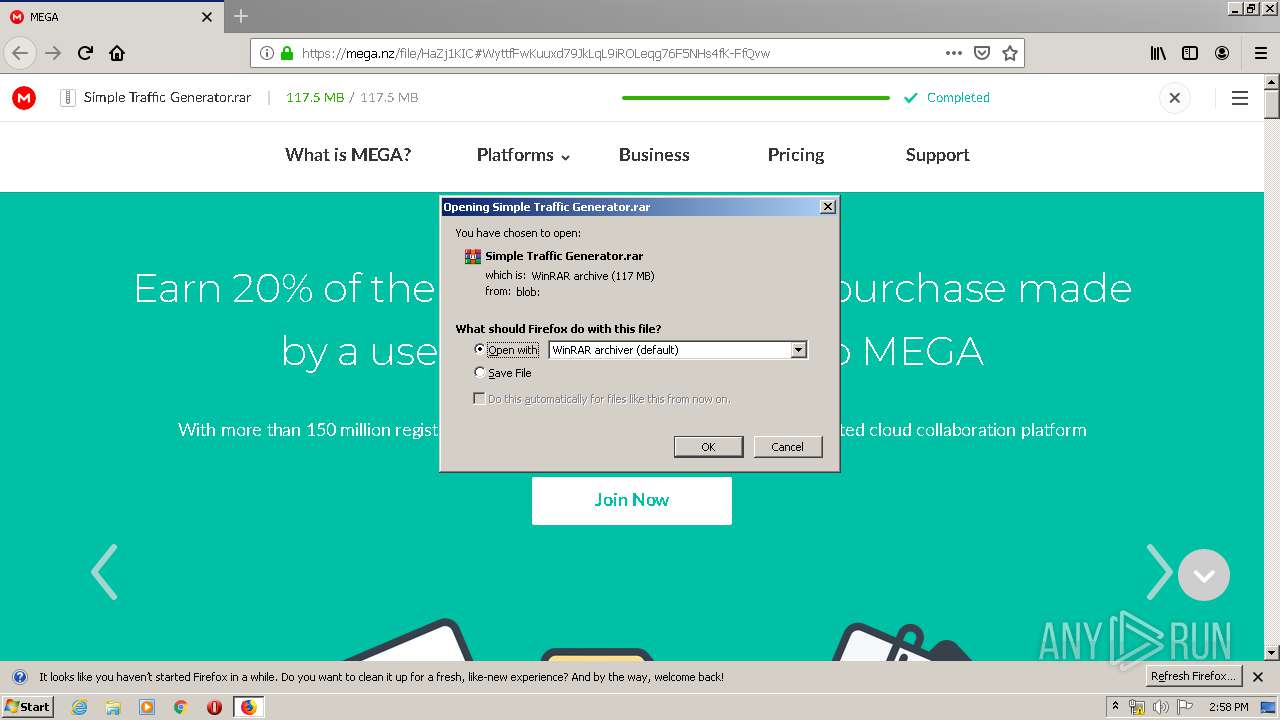Click the volume speaker tray icon

(1160, 707)
